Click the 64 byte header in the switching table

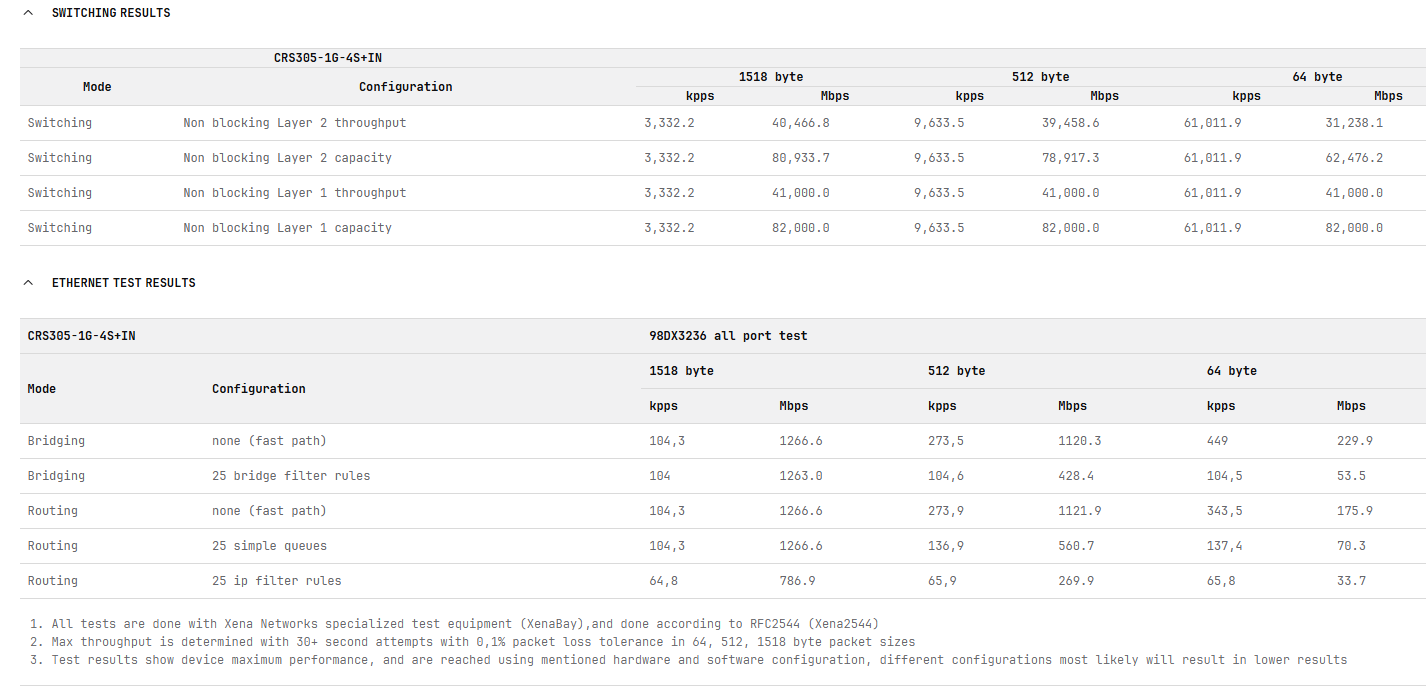click(x=1314, y=77)
